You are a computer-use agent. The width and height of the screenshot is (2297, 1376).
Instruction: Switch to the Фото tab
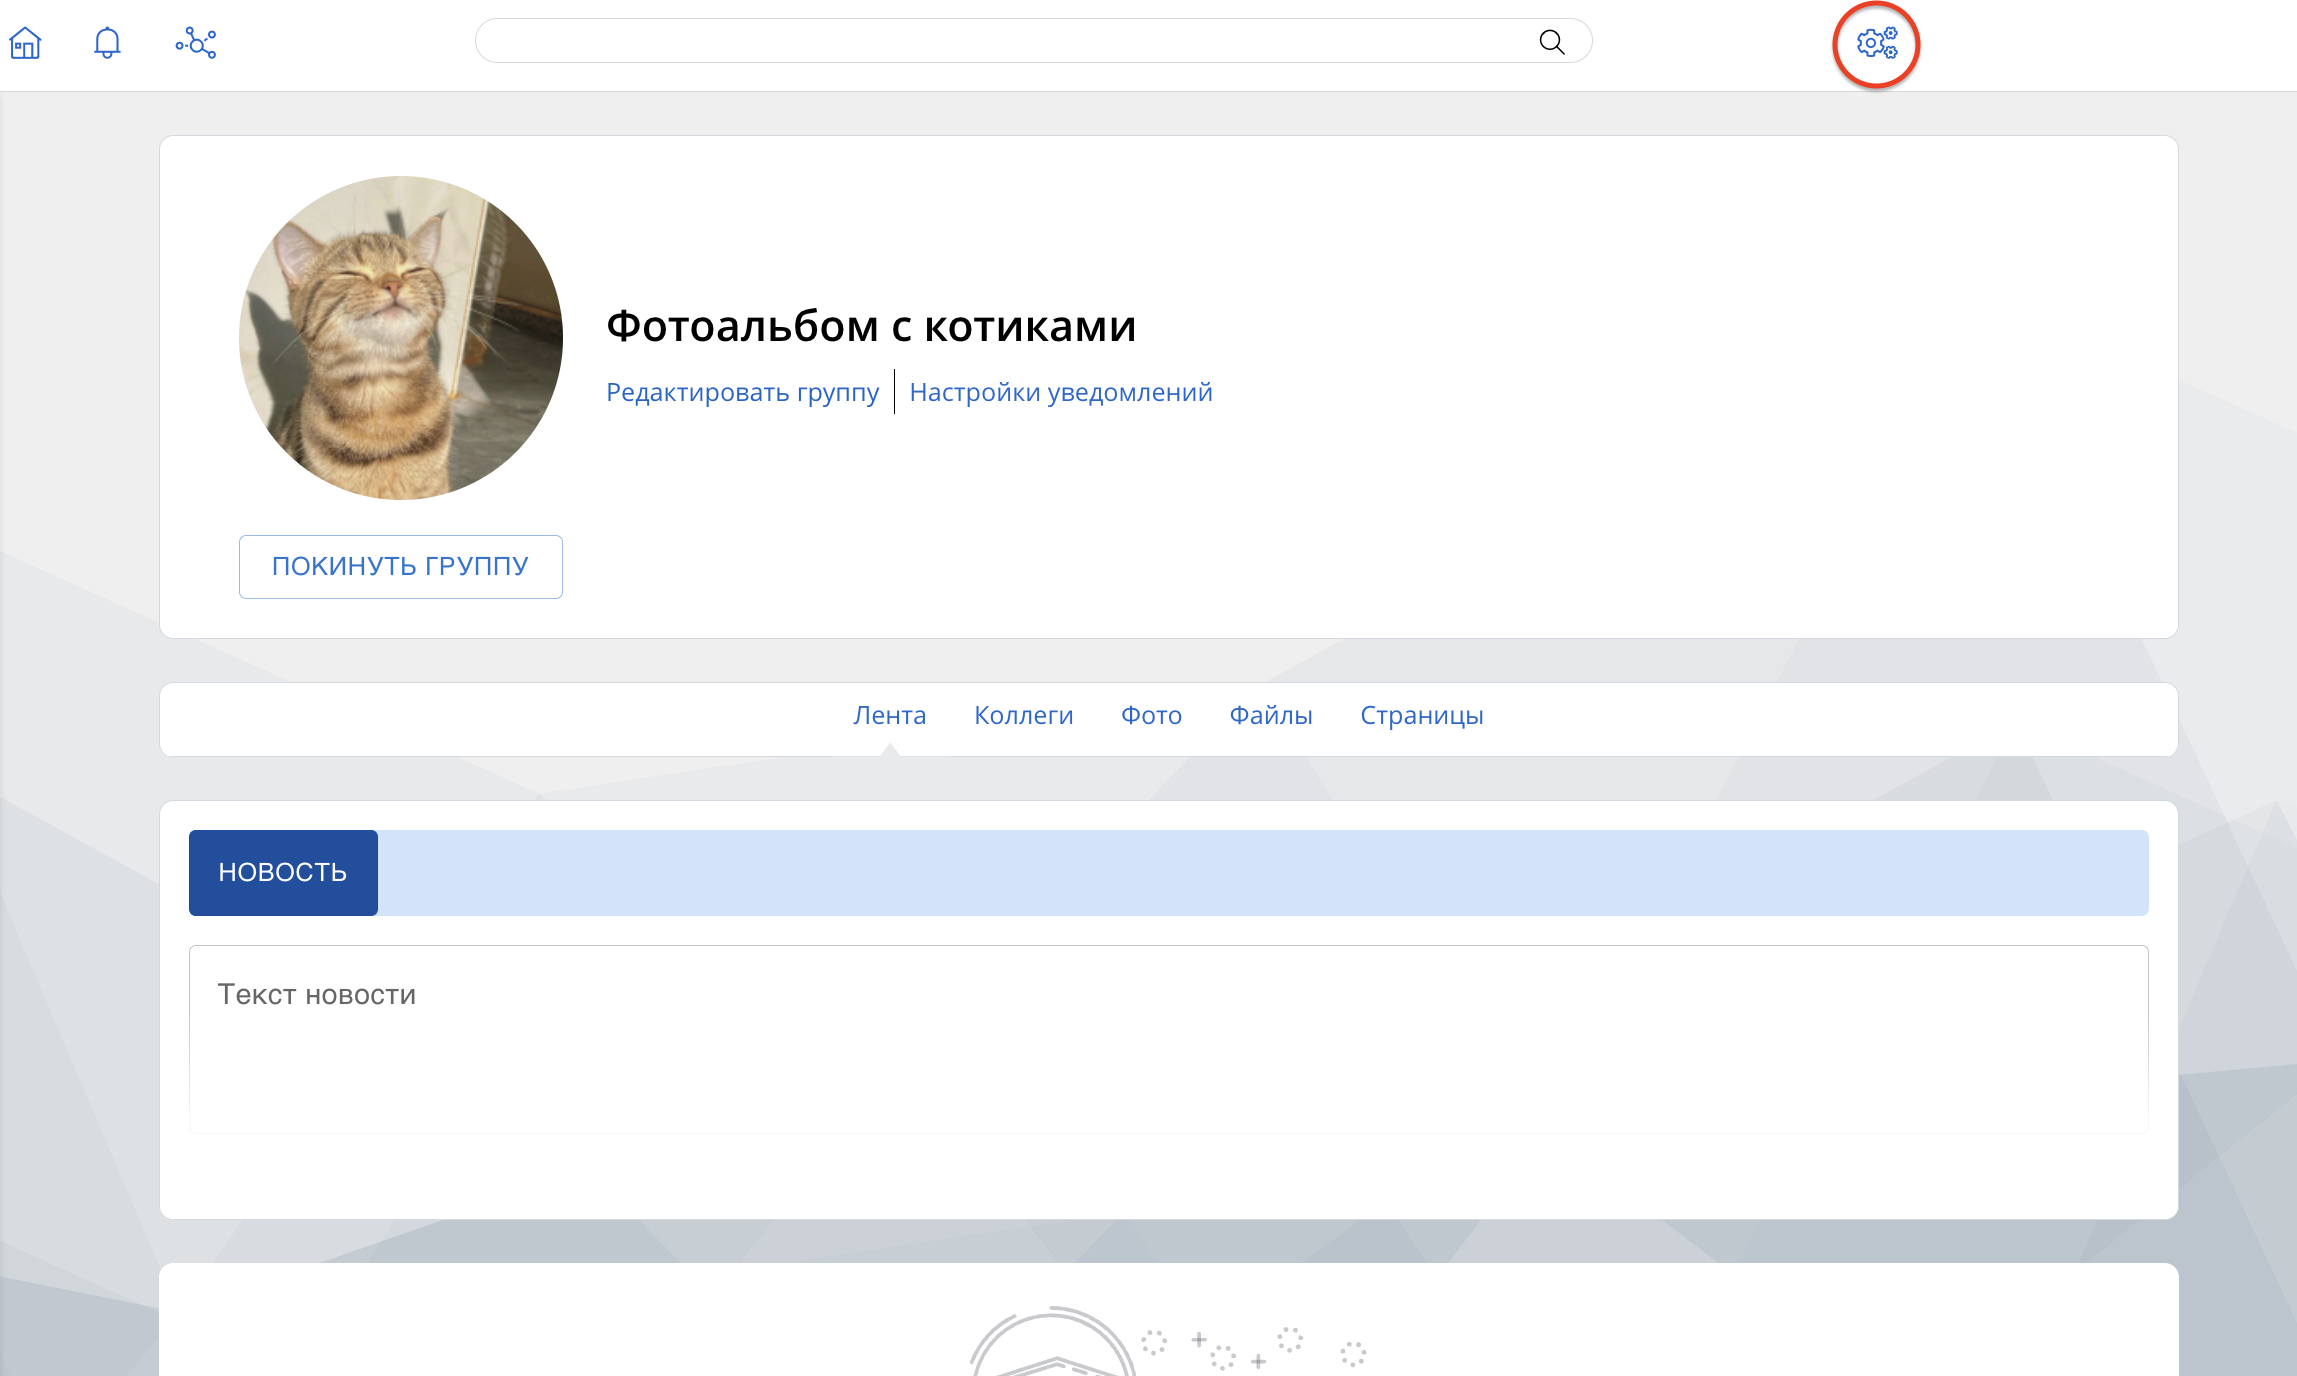point(1151,716)
